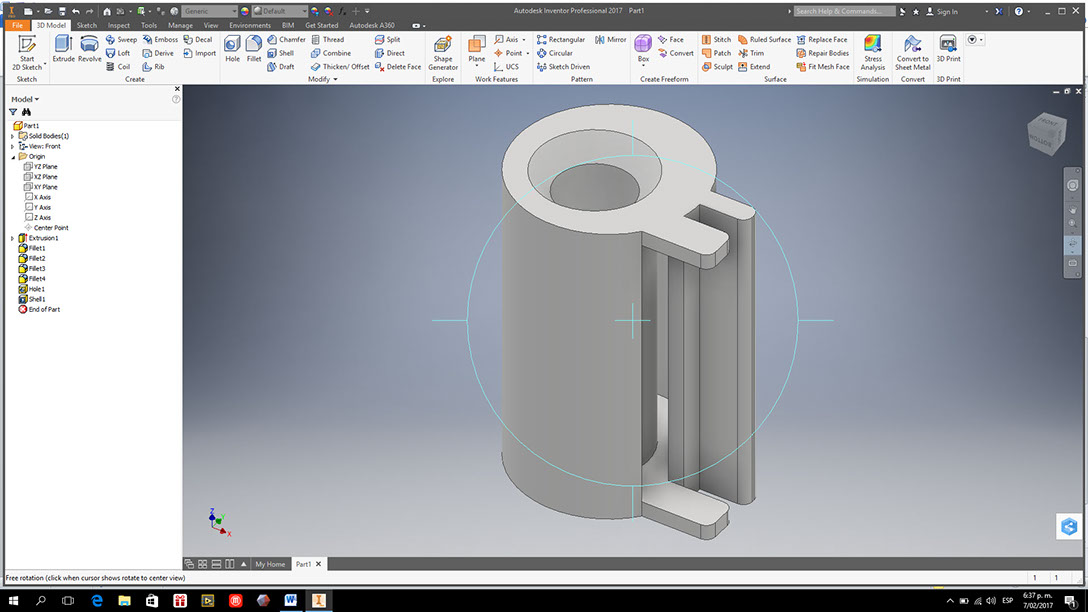This screenshot has height=612, width=1088.
Task: Choose the Loft command
Action: tap(118, 53)
